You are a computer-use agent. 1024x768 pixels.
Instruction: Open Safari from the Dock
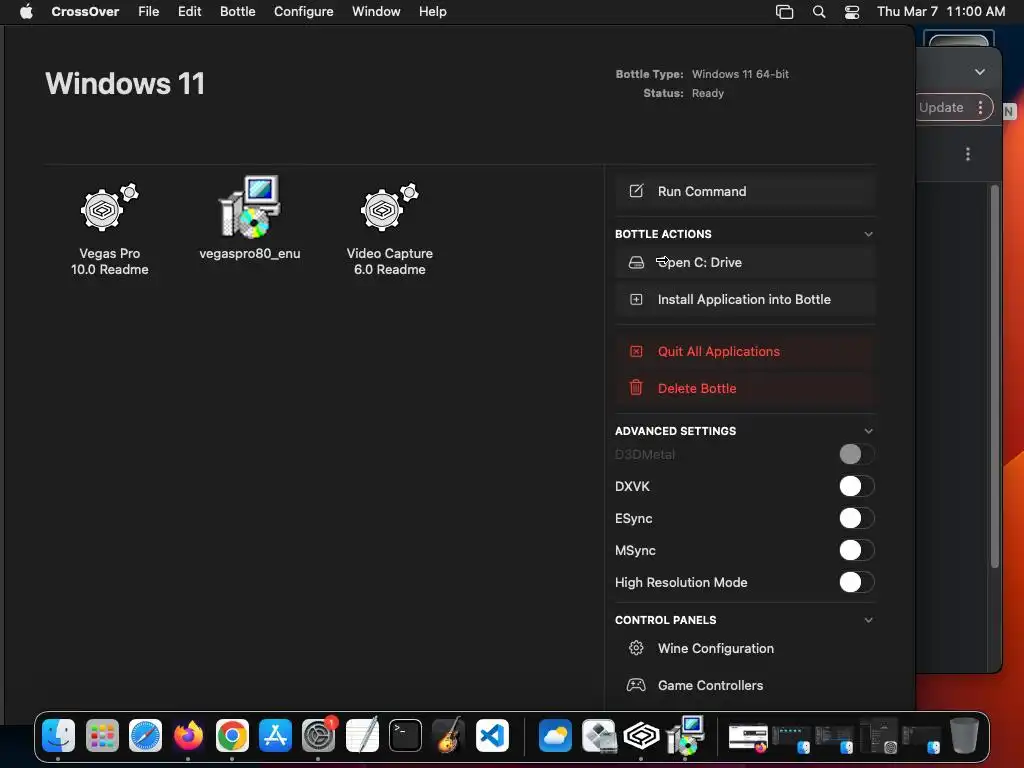145,735
